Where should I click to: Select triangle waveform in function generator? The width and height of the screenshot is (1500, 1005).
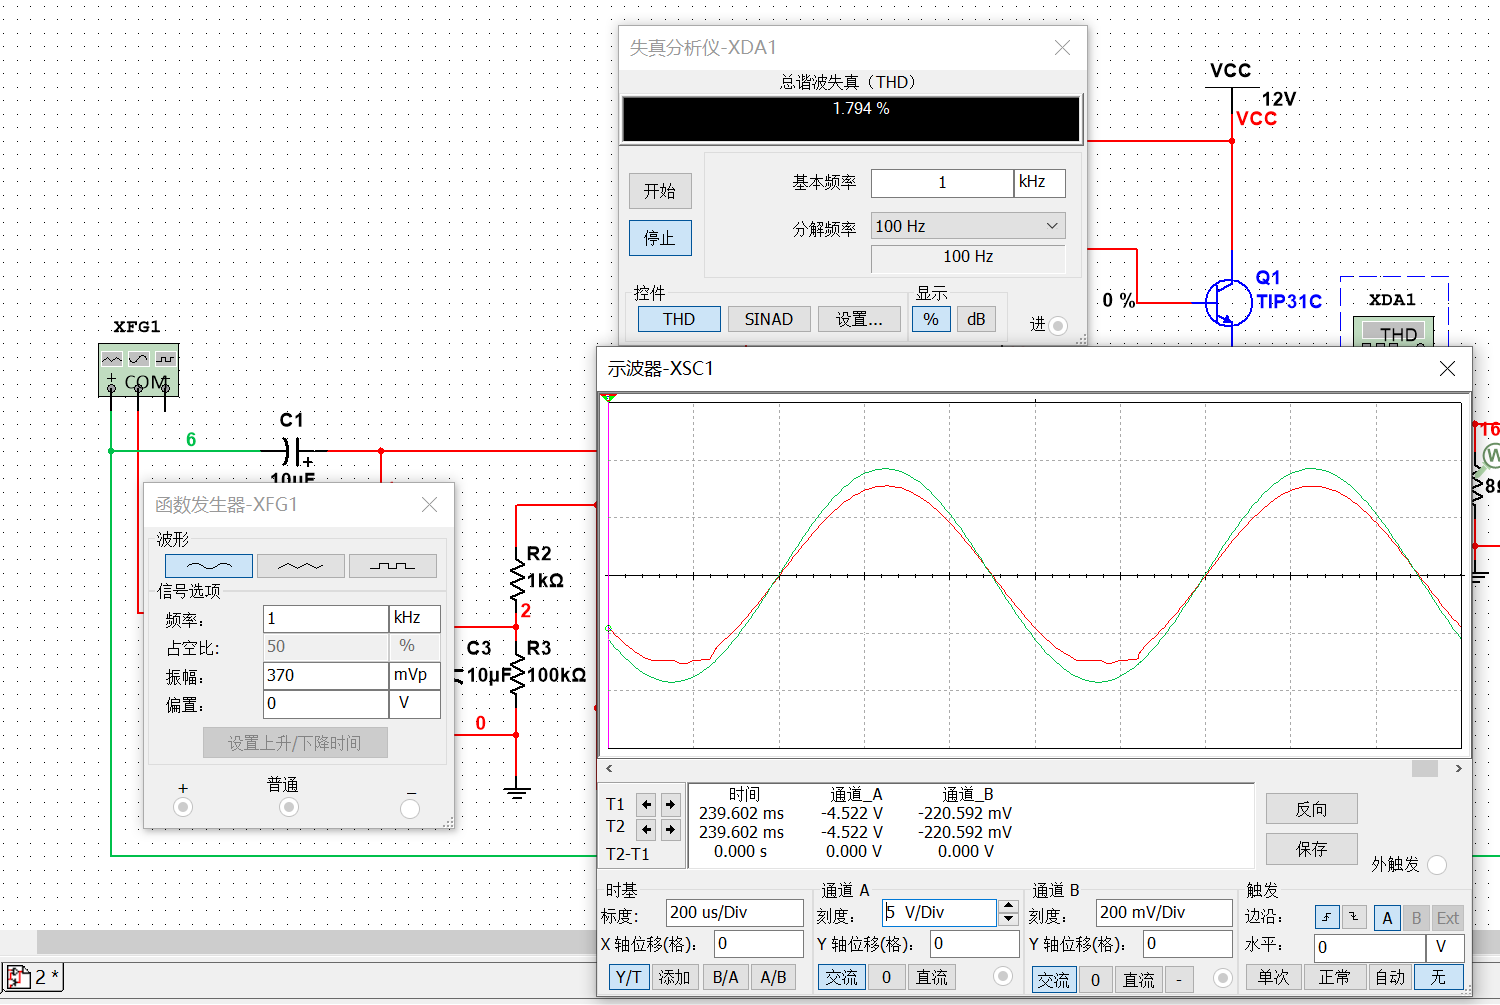click(300, 566)
